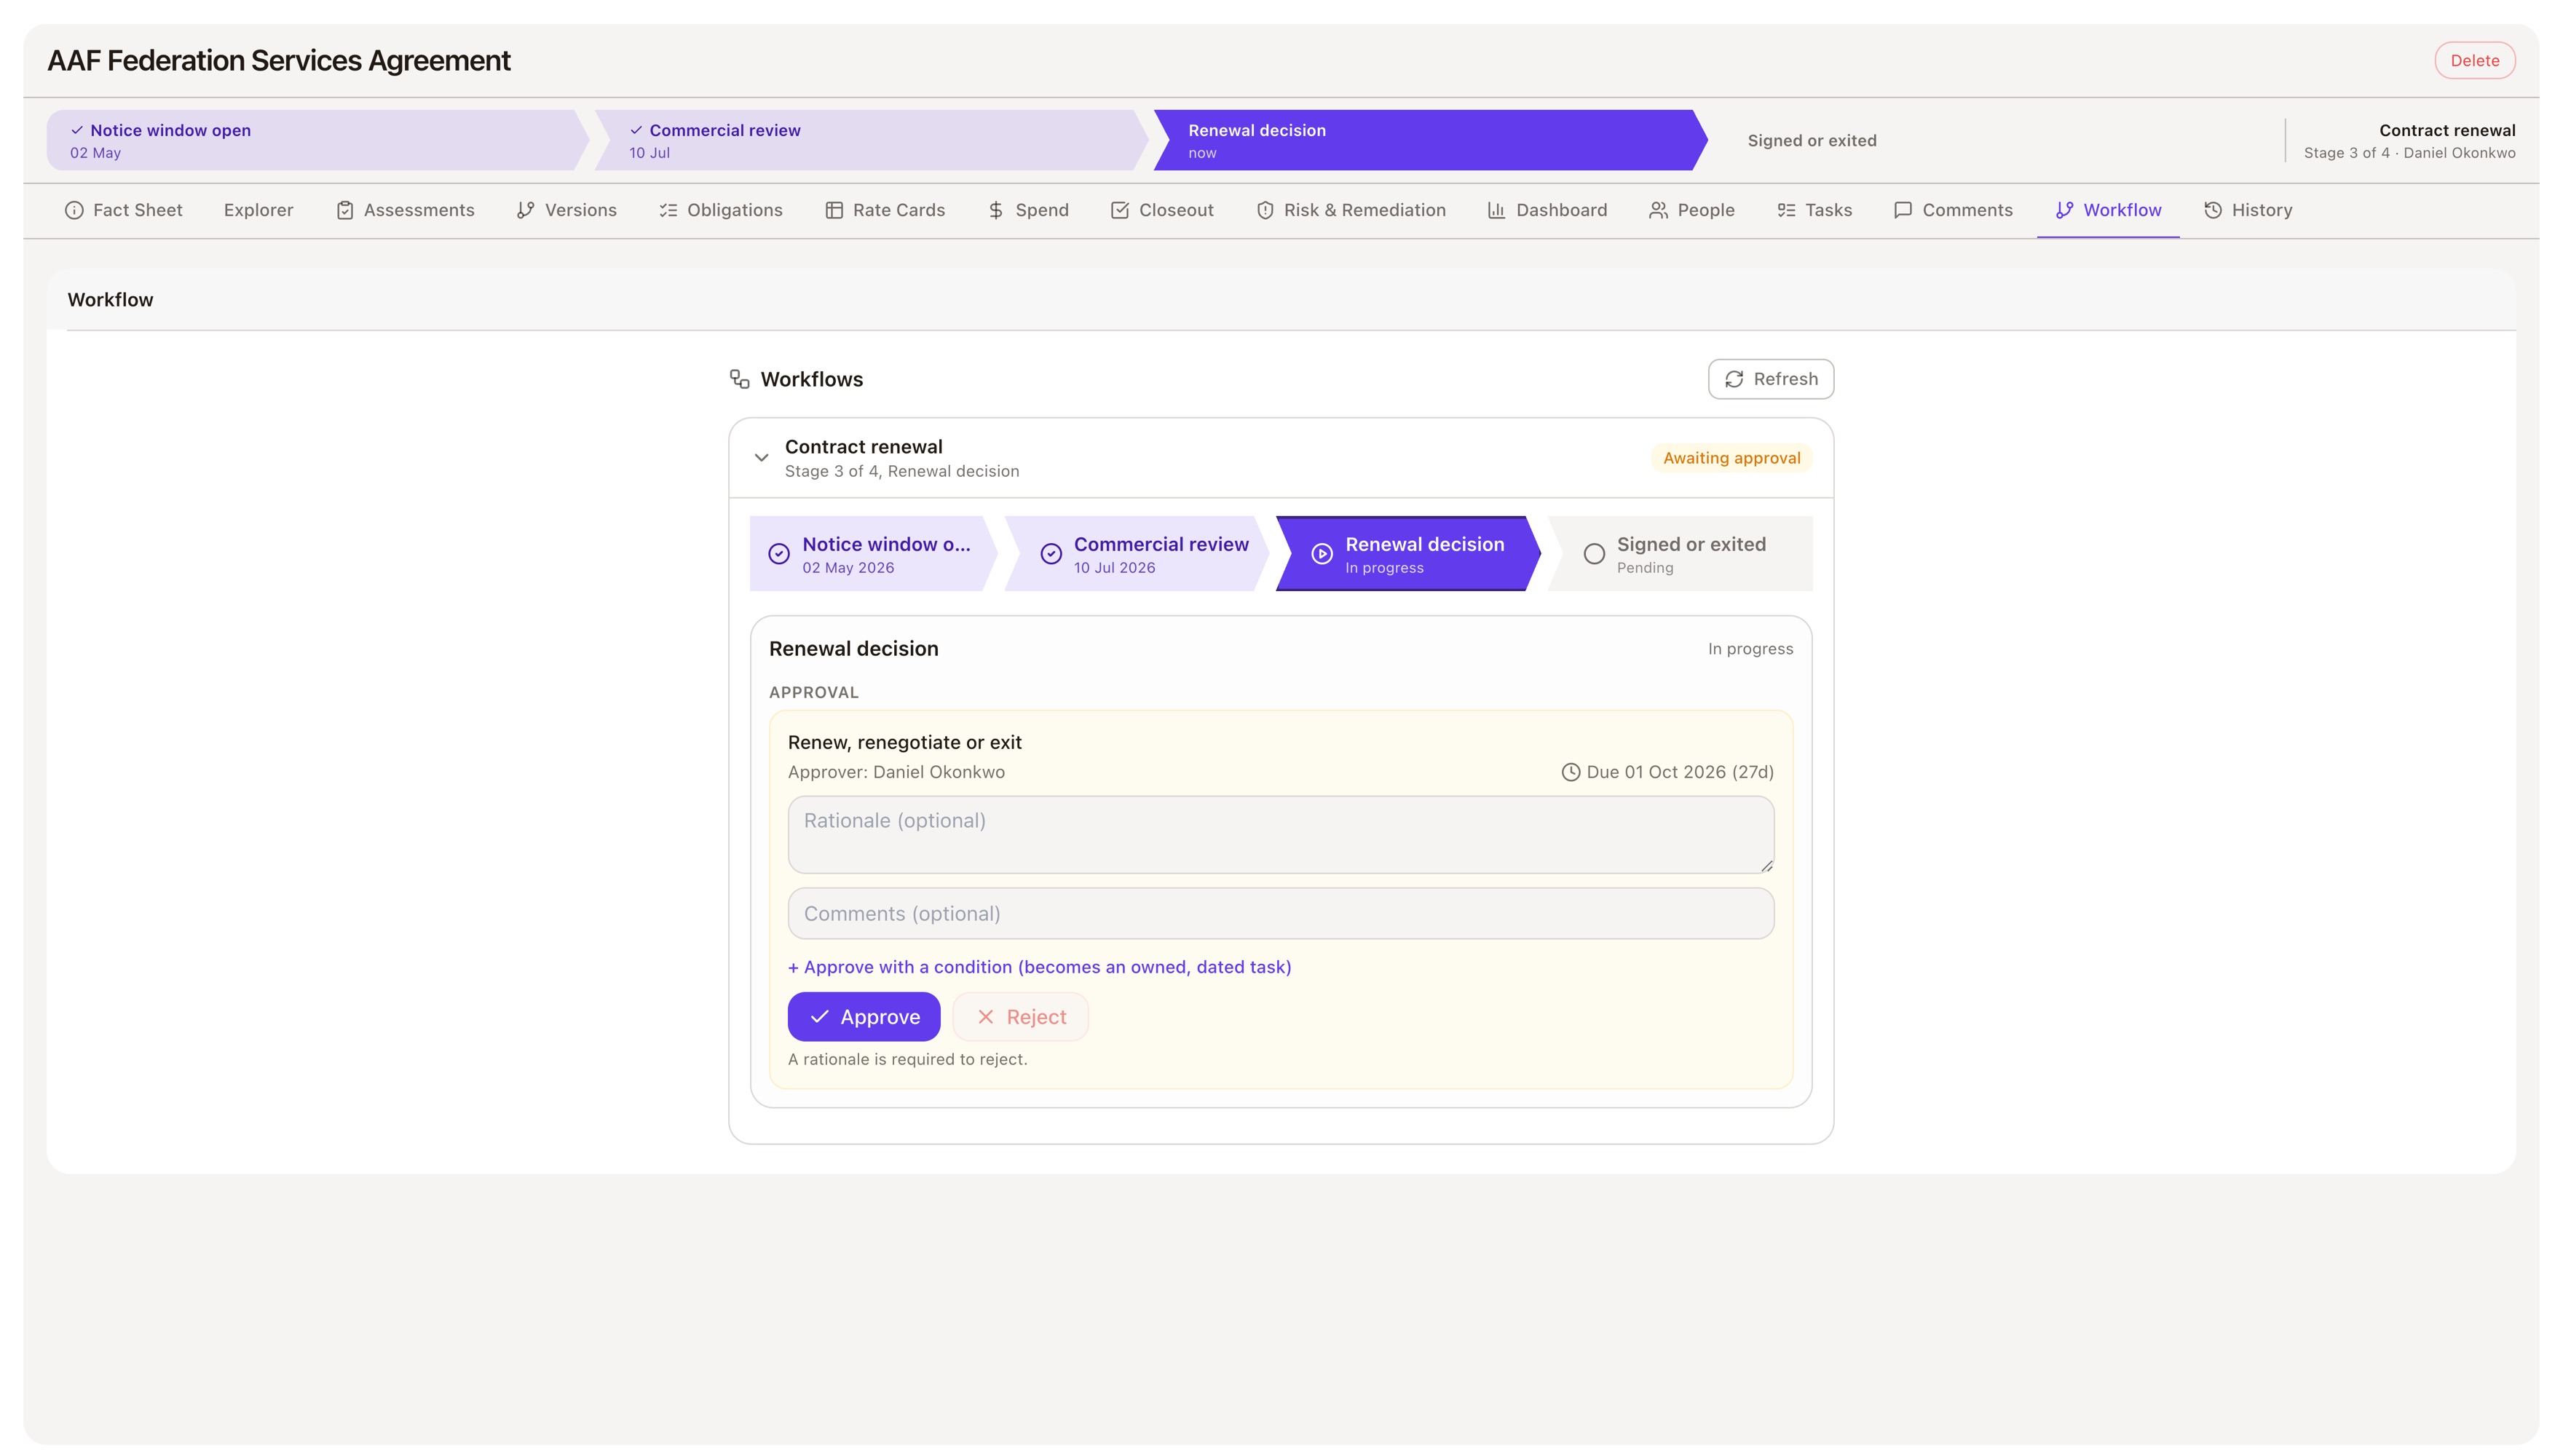Select the Commercial review workflow stage
The width and height of the screenshot is (2563, 1456).
pyautogui.click(x=1136, y=554)
